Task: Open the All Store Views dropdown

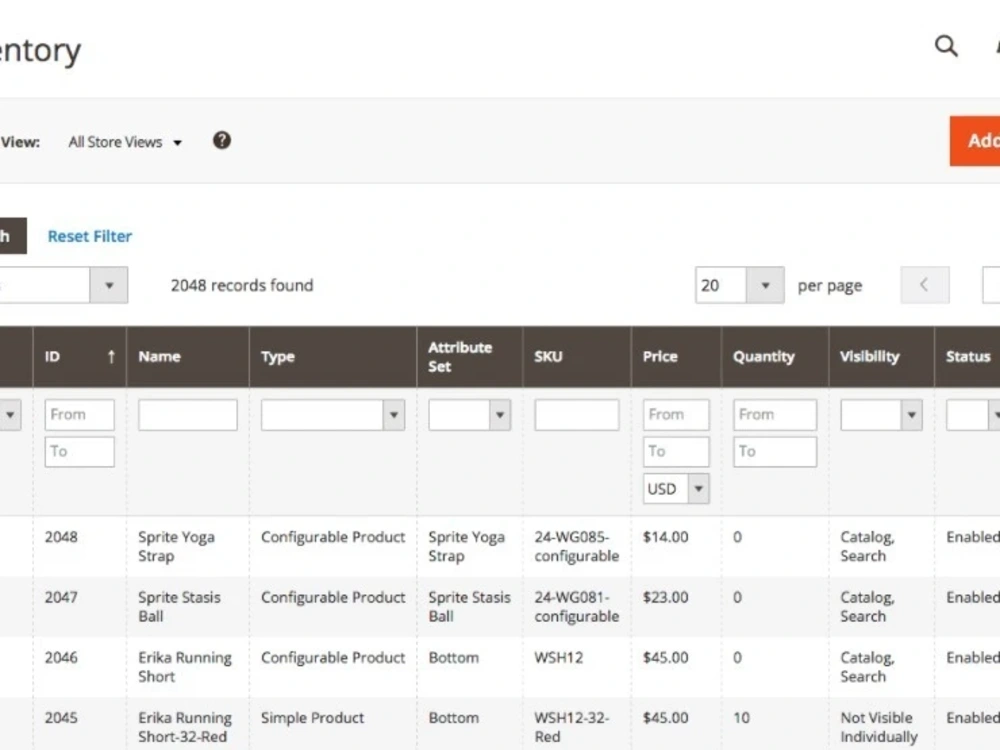Action: (x=125, y=142)
